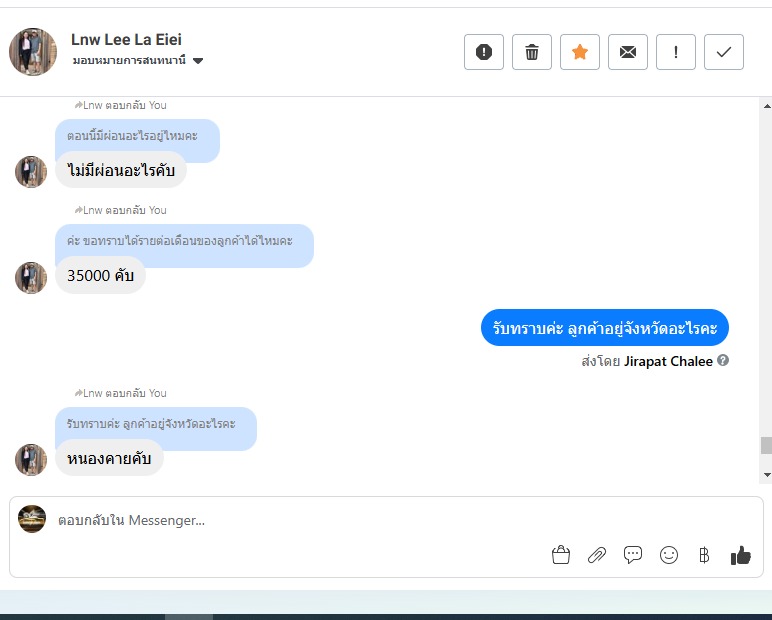The height and width of the screenshot is (620, 772).
Task: Open the shopping bag products icon
Action: pos(561,555)
